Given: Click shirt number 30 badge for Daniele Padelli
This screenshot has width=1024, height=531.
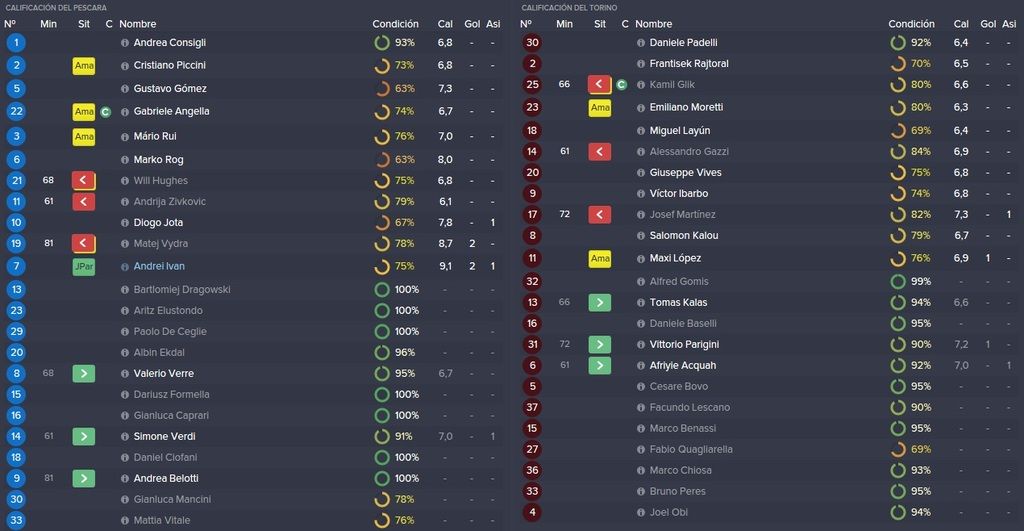Looking at the screenshot, I should (532, 42).
